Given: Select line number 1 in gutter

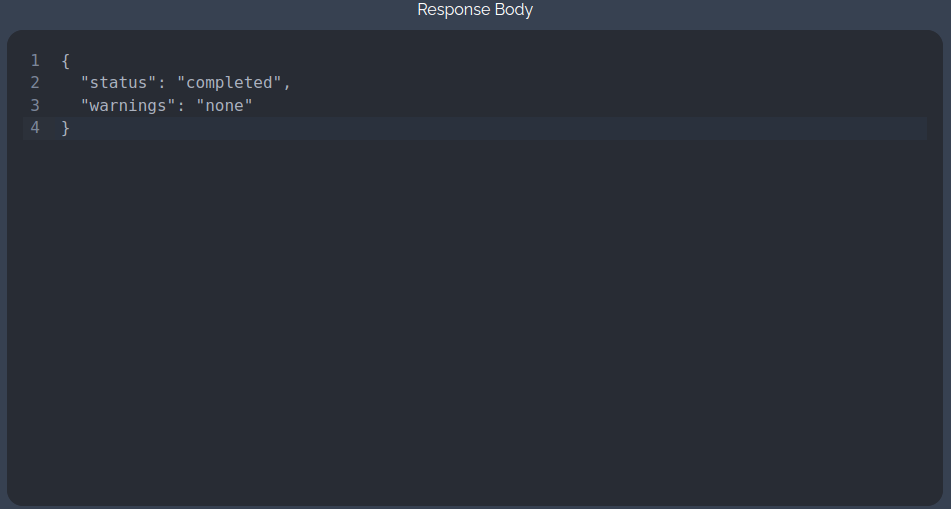Looking at the screenshot, I should [x=35, y=61].
